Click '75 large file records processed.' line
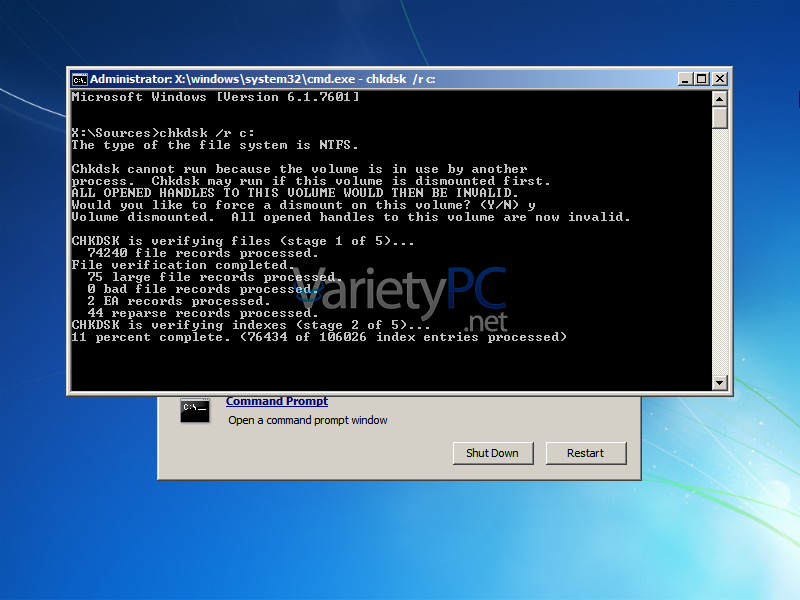Screen dimensions: 800x600 point(215,277)
